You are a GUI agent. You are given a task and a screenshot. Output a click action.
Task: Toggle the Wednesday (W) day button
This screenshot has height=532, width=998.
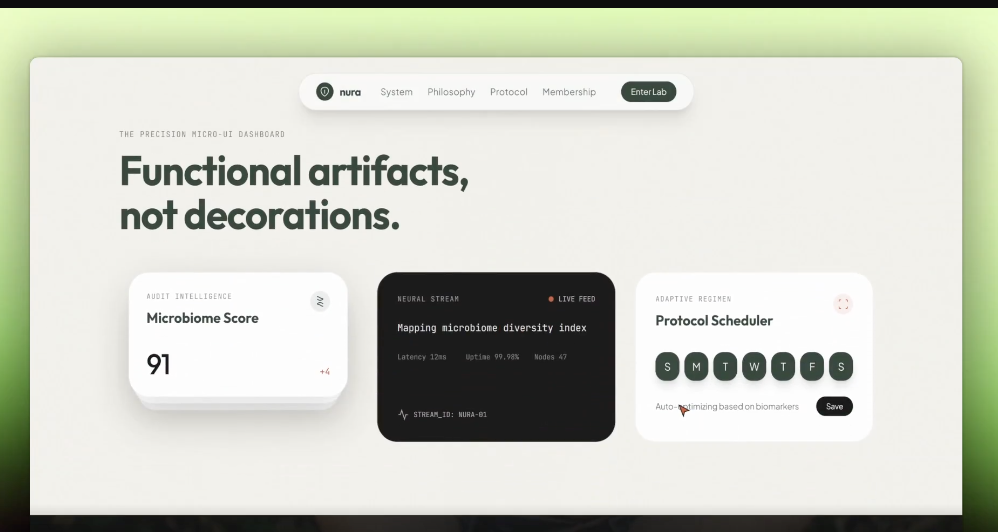(754, 367)
